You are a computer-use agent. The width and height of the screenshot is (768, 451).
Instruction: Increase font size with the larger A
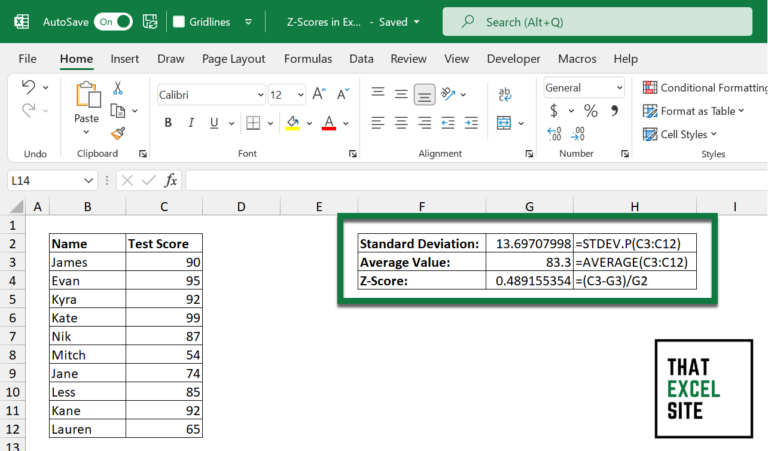(x=319, y=94)
